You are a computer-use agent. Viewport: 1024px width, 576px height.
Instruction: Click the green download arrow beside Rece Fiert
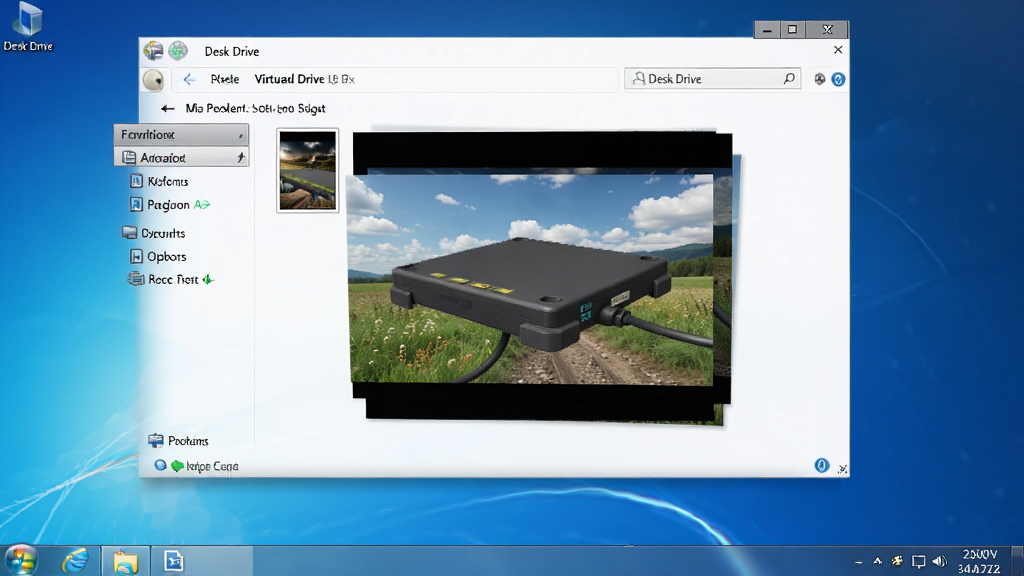[x=208, y=280]
